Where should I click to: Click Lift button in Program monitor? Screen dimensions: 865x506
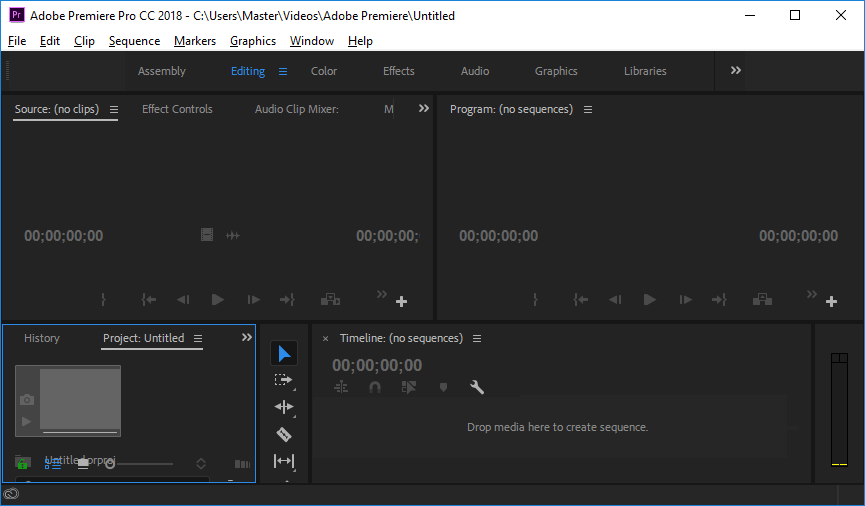(x=762, y=300)
